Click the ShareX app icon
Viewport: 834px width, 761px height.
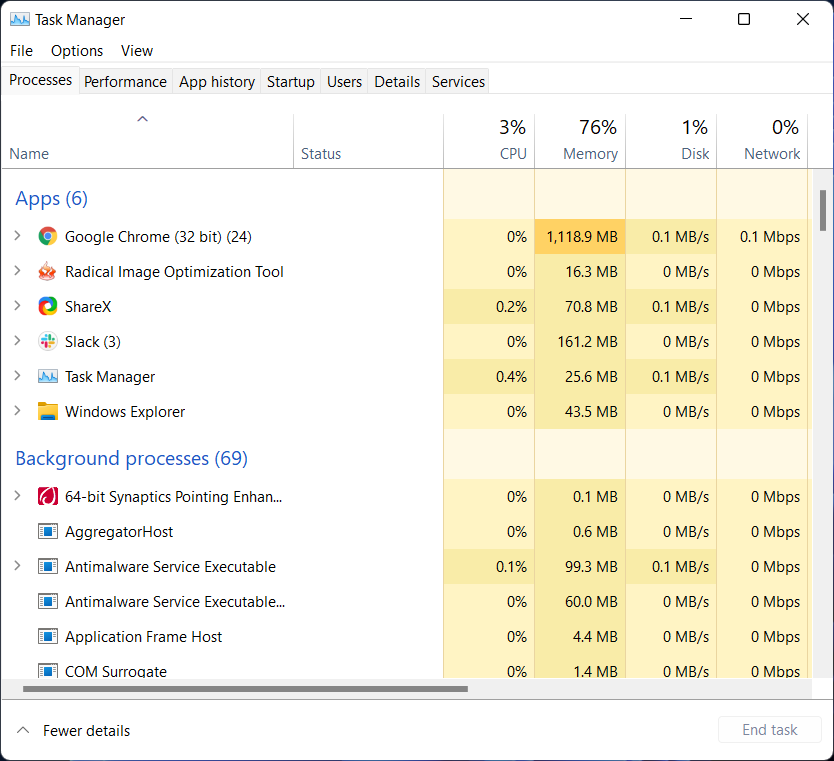tap(48, 306)
